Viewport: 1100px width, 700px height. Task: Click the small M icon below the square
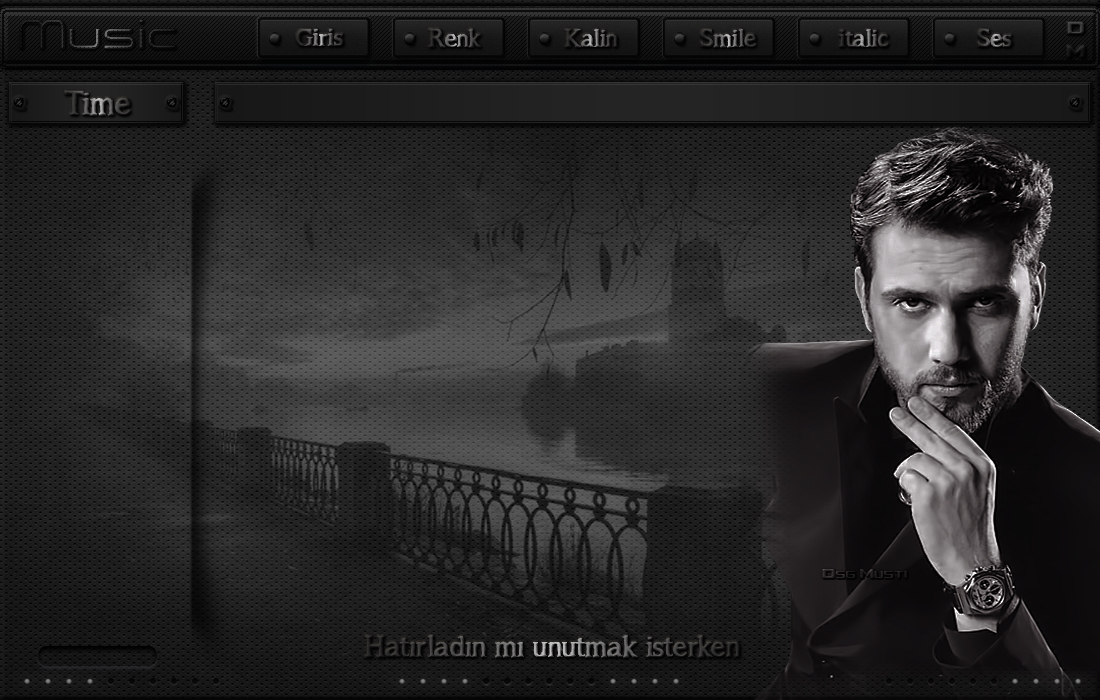1075,51
